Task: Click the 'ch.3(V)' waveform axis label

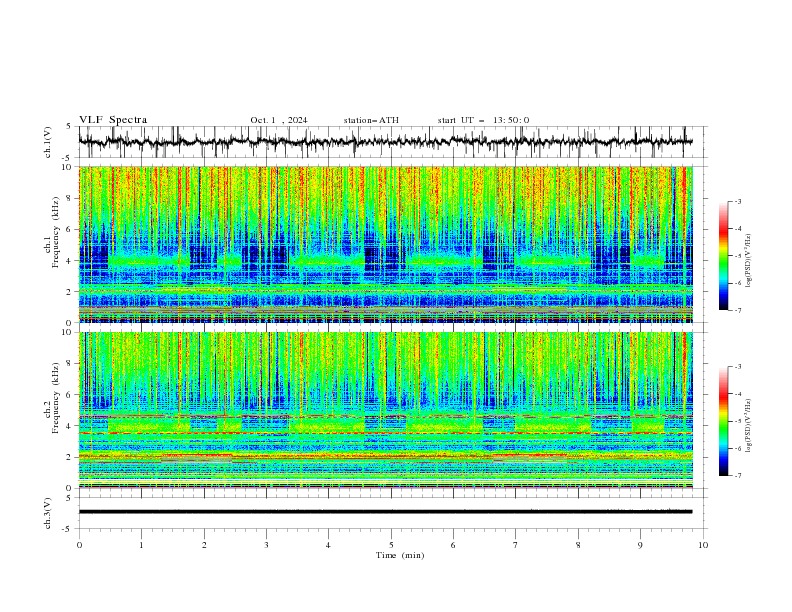Action: click(48, 513)
